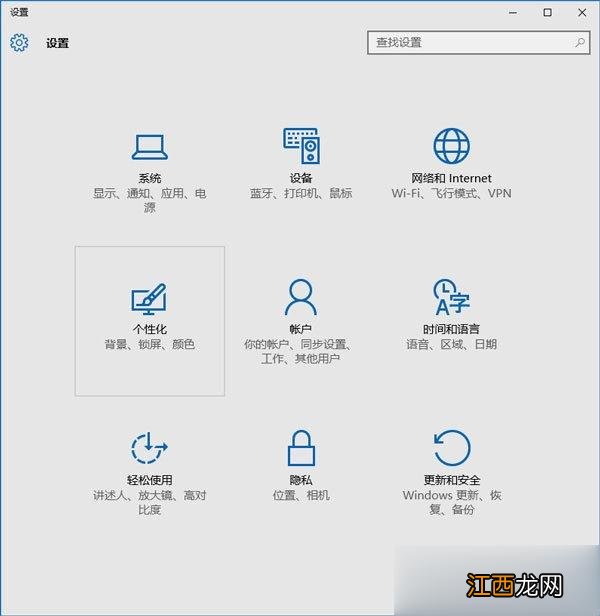Minimize the 设置 window
Viewport: 600px width, 616px height.
(513, 13)
